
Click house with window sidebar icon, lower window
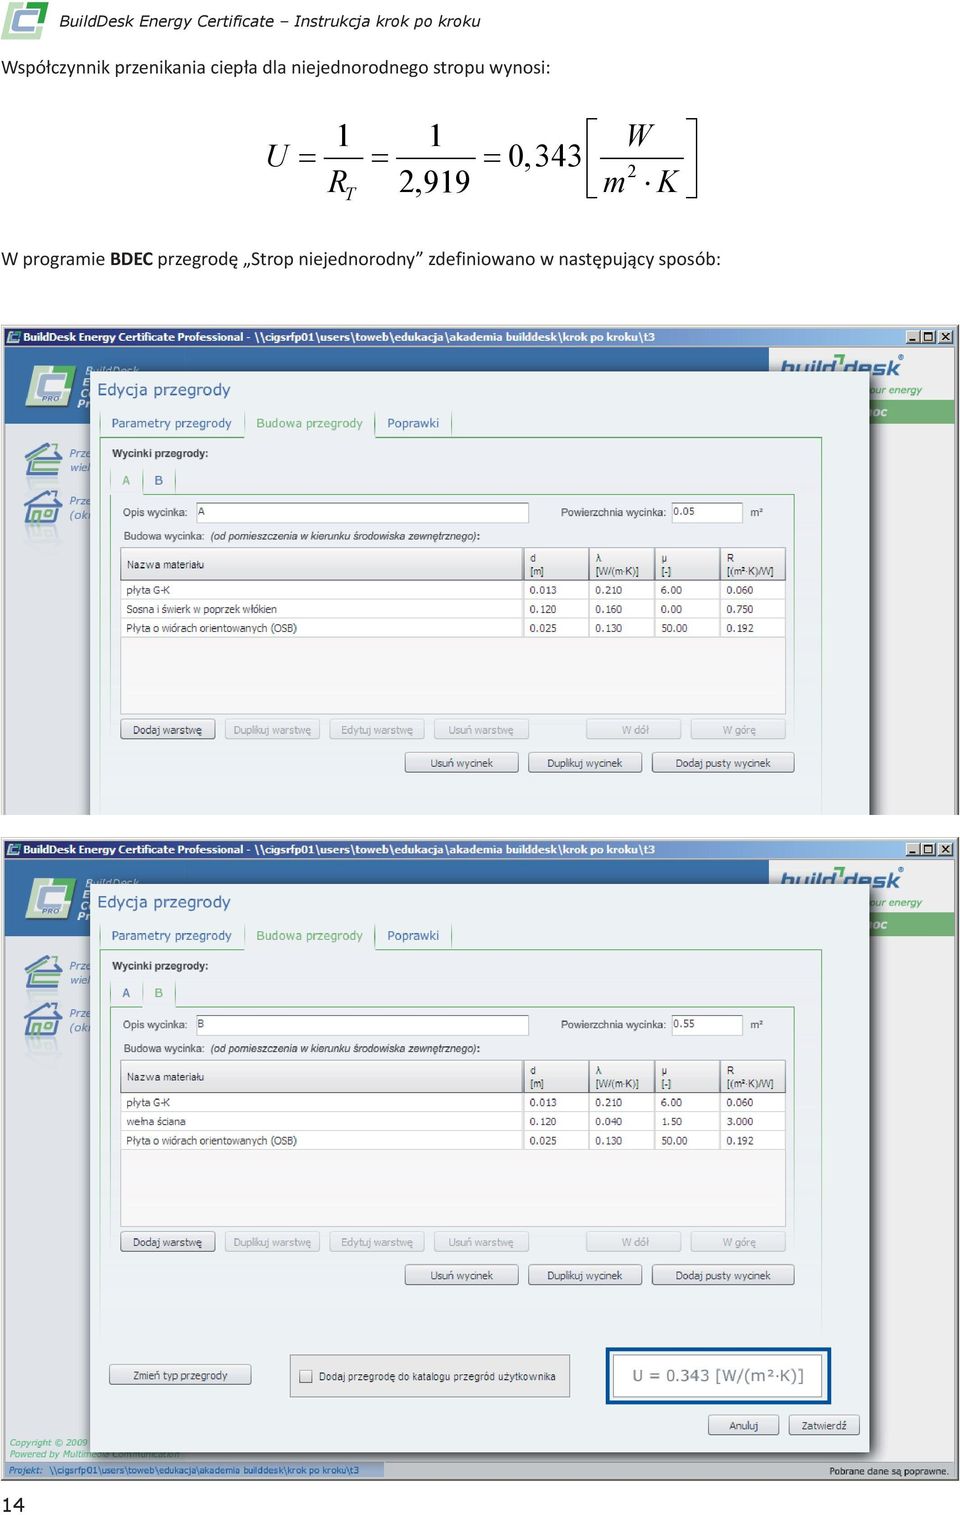(x=43, y=1019)
